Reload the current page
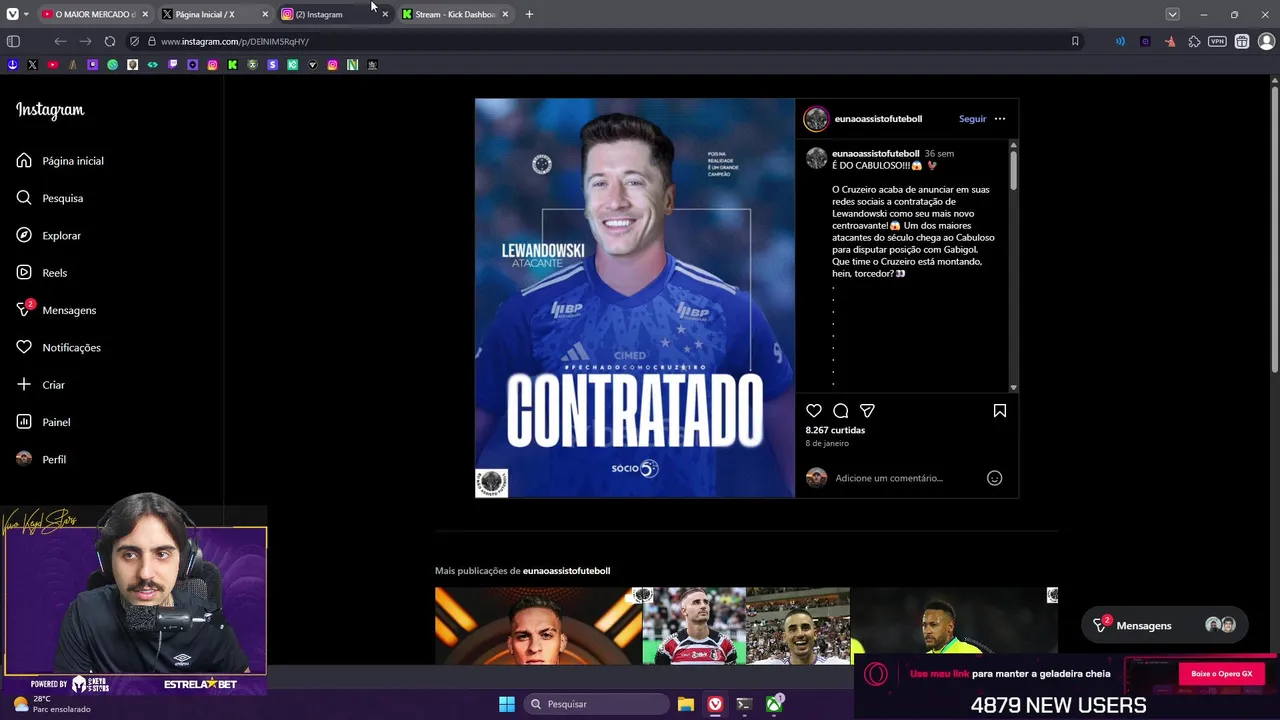This screenshot has height=720, width=1280. pos(110,41)
